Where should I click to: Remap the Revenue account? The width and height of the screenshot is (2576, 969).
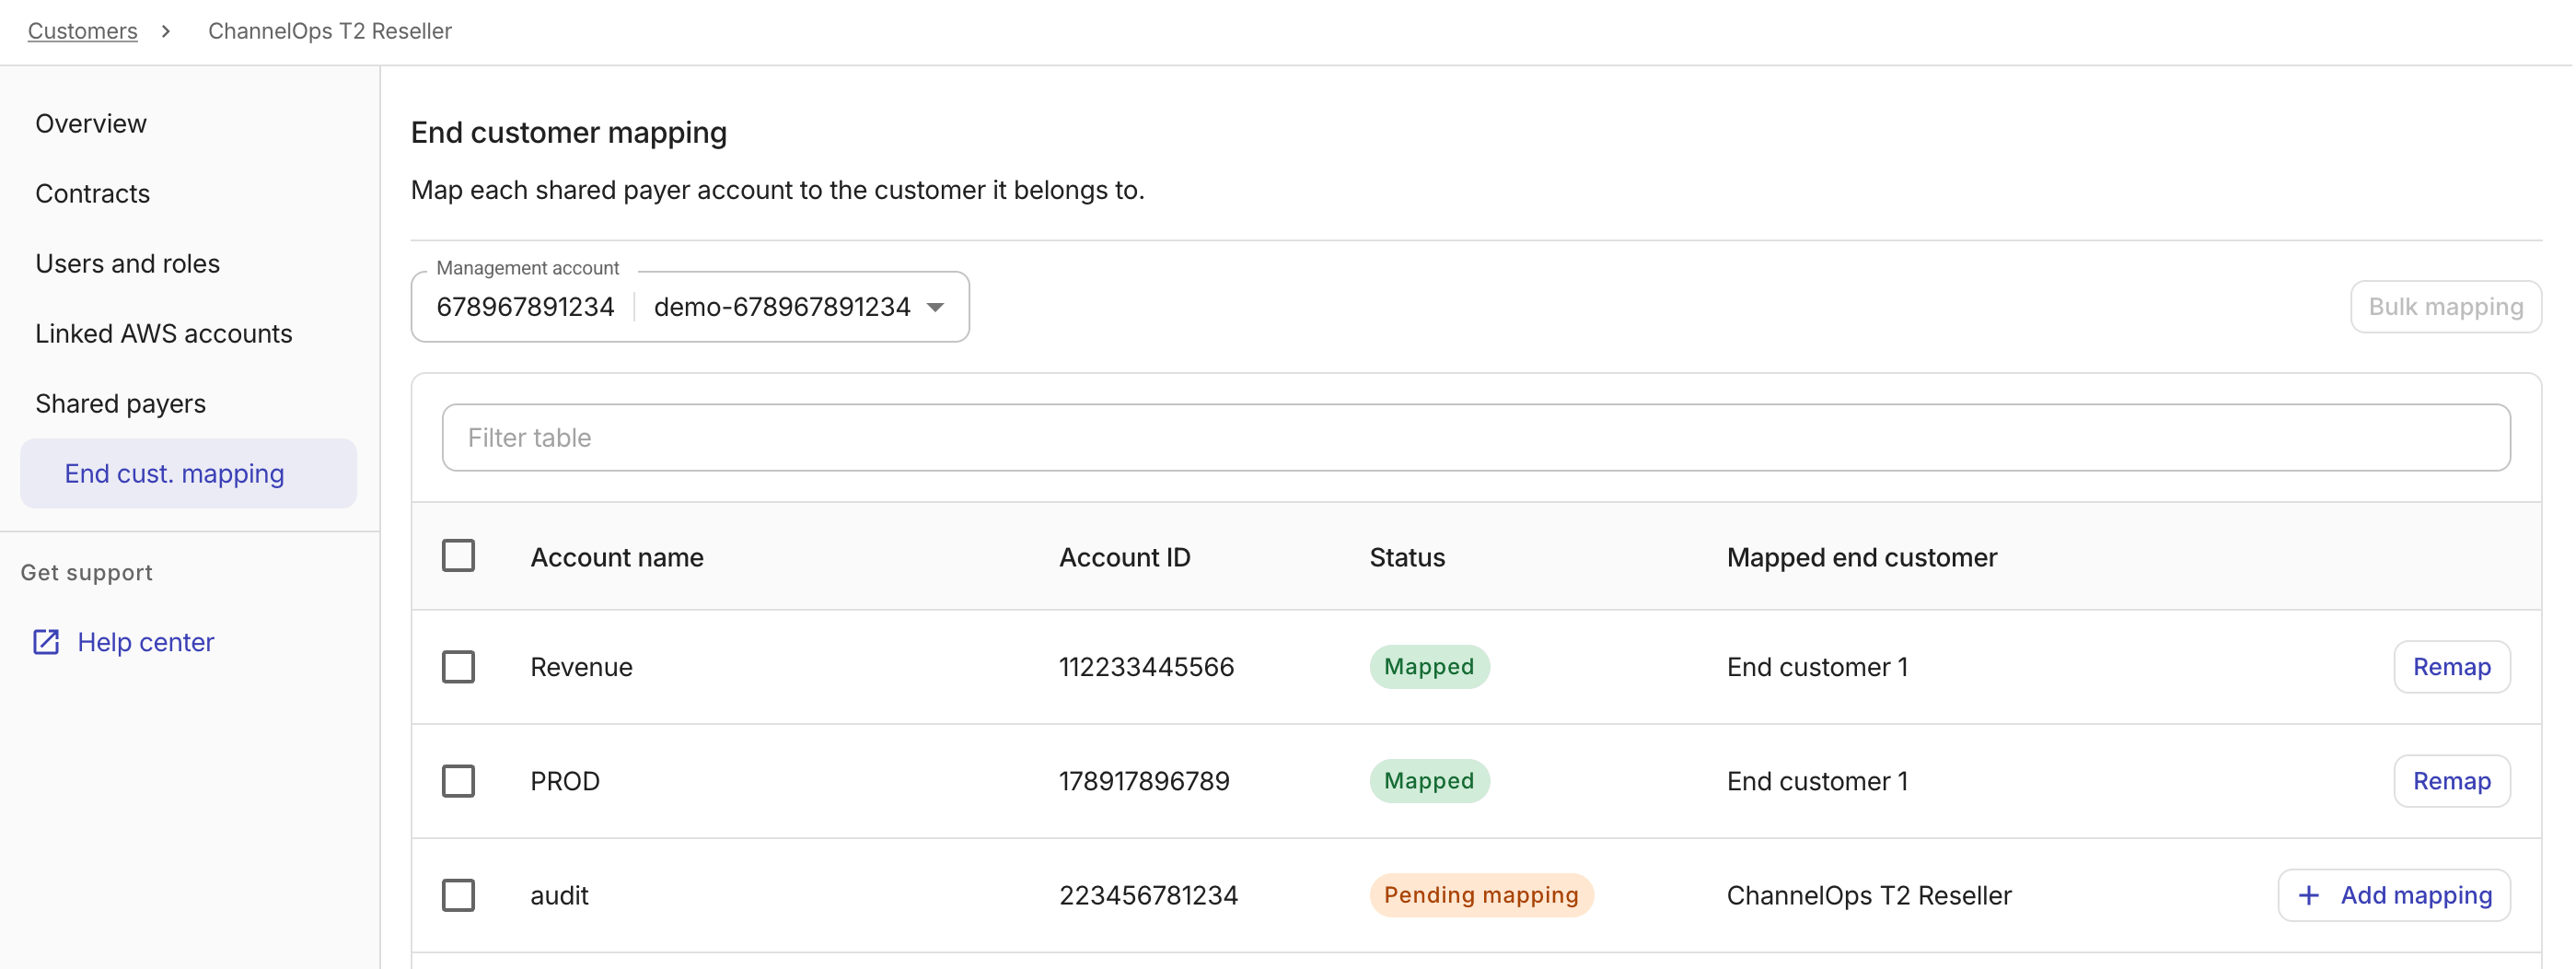(2451, 667)
